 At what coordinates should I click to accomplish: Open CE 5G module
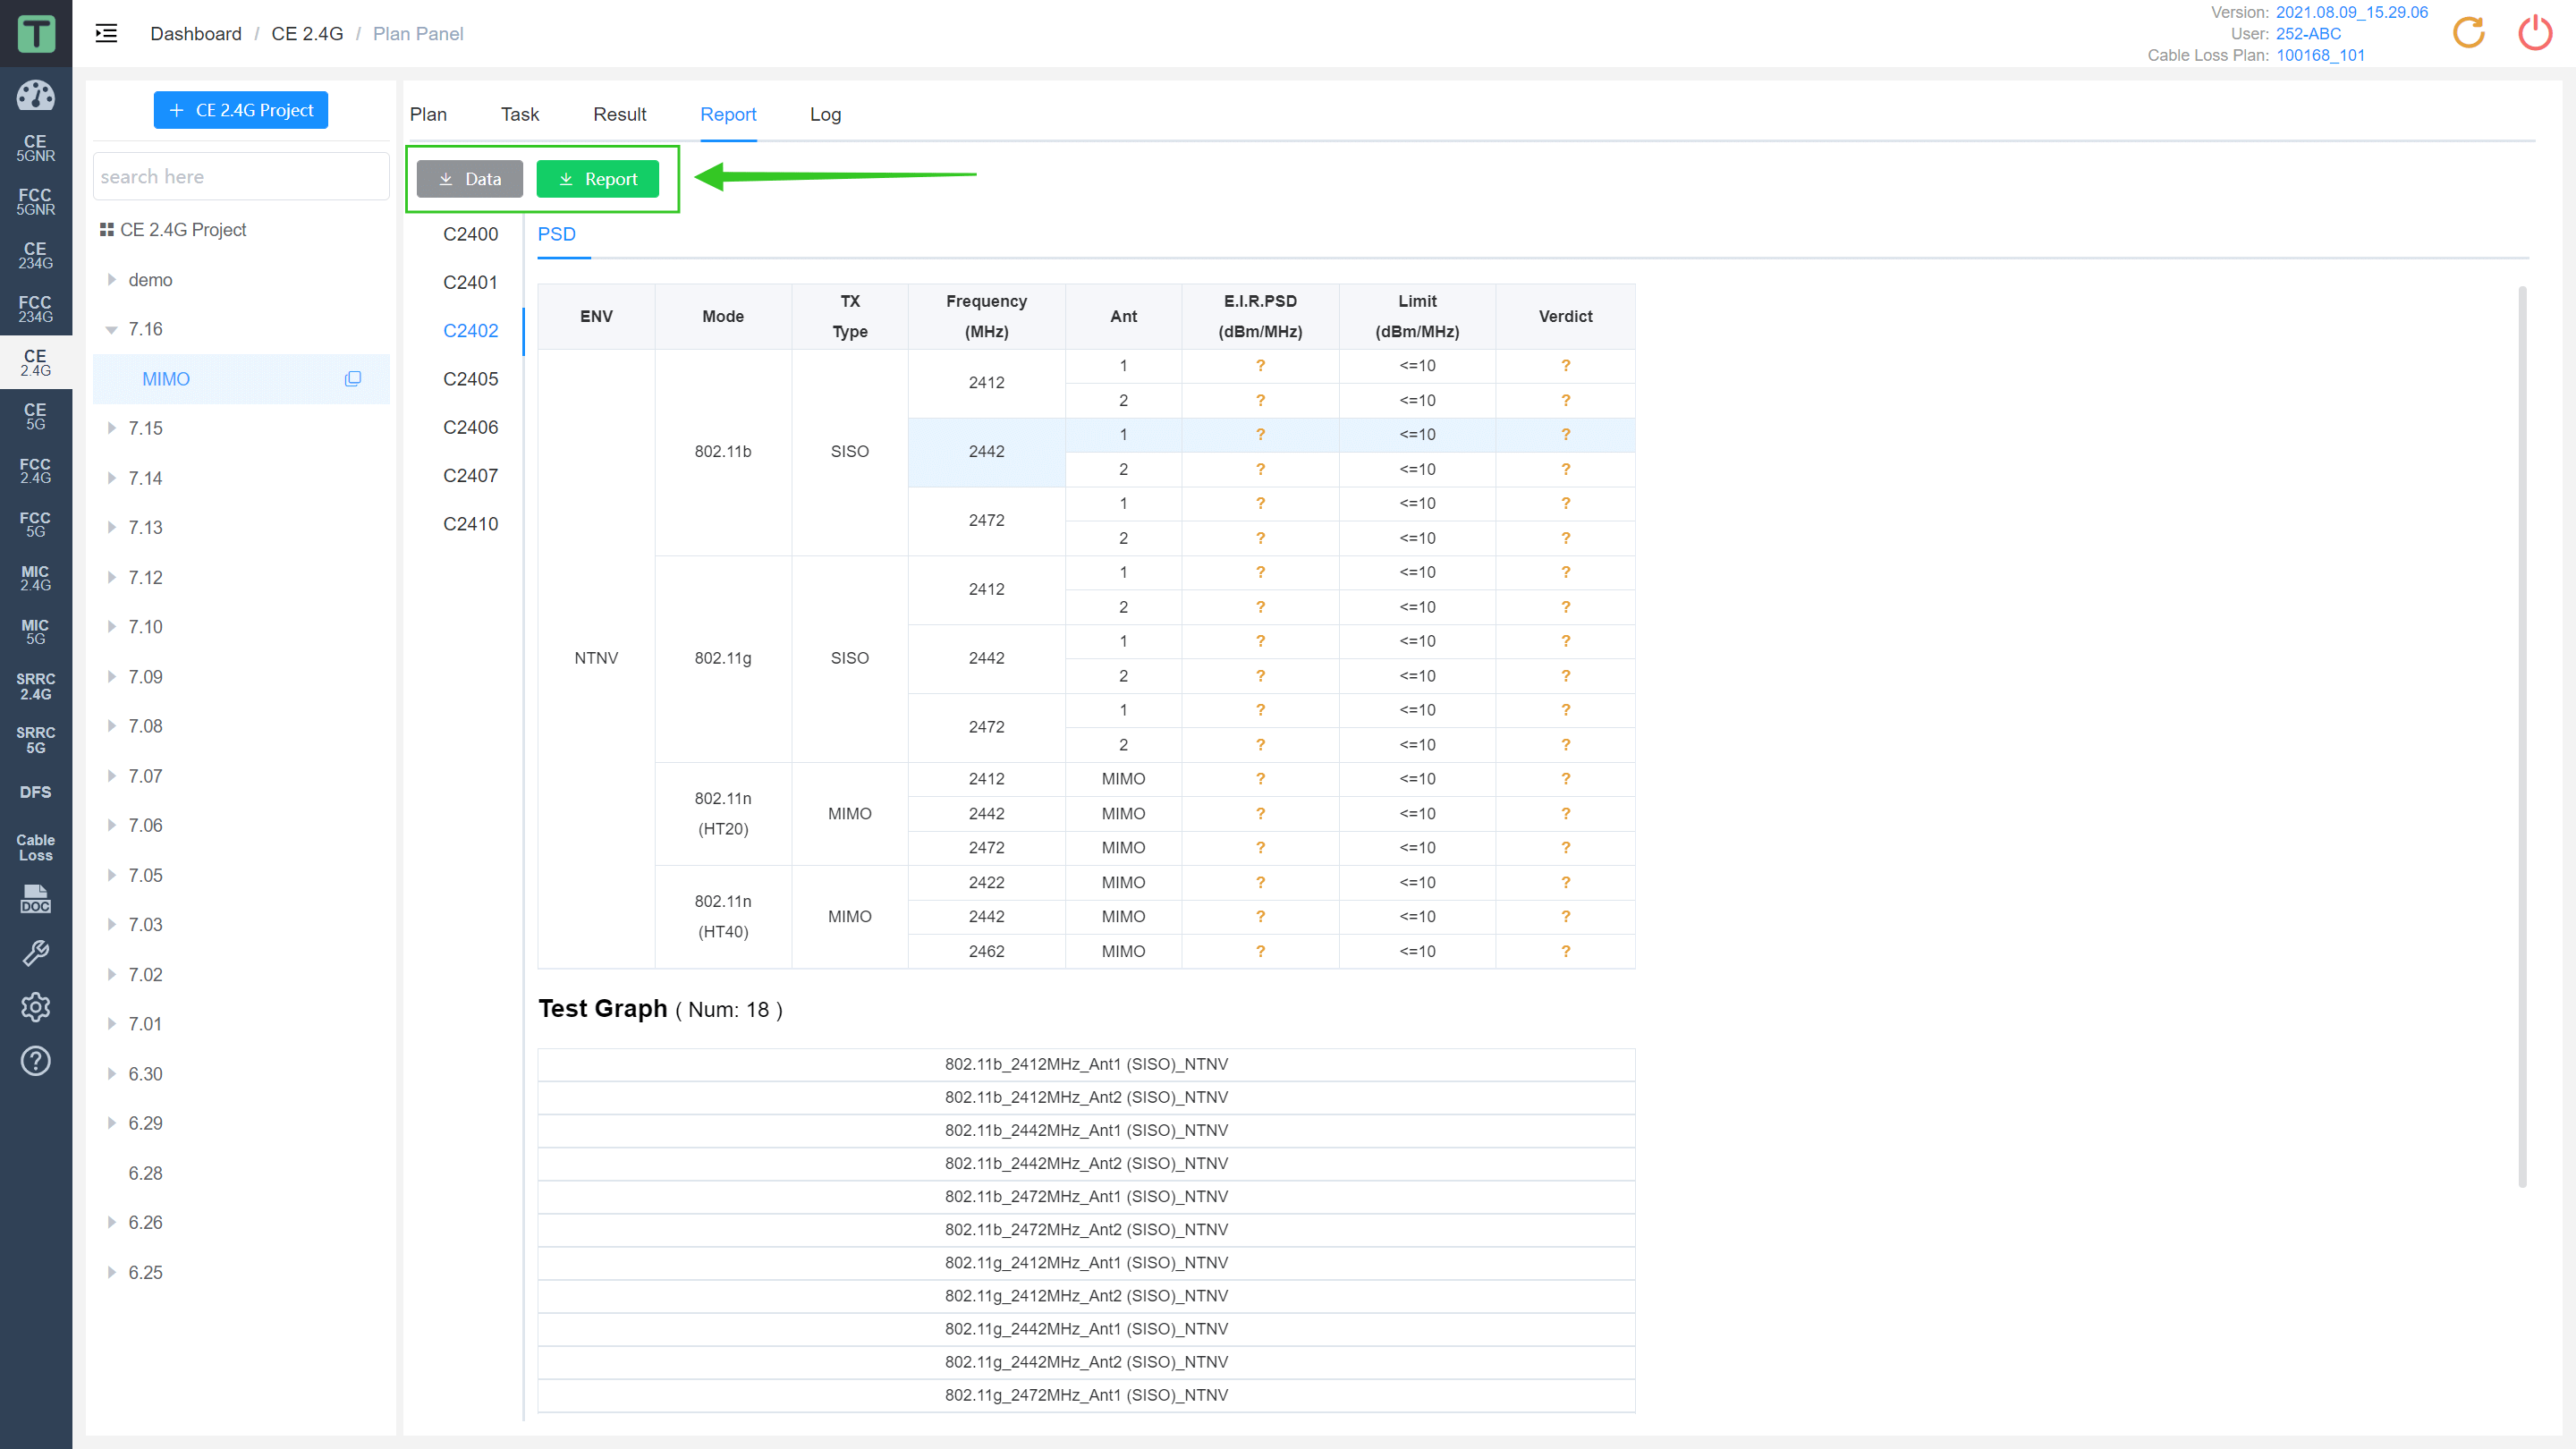pyautogui.click(x=36, y=416)
